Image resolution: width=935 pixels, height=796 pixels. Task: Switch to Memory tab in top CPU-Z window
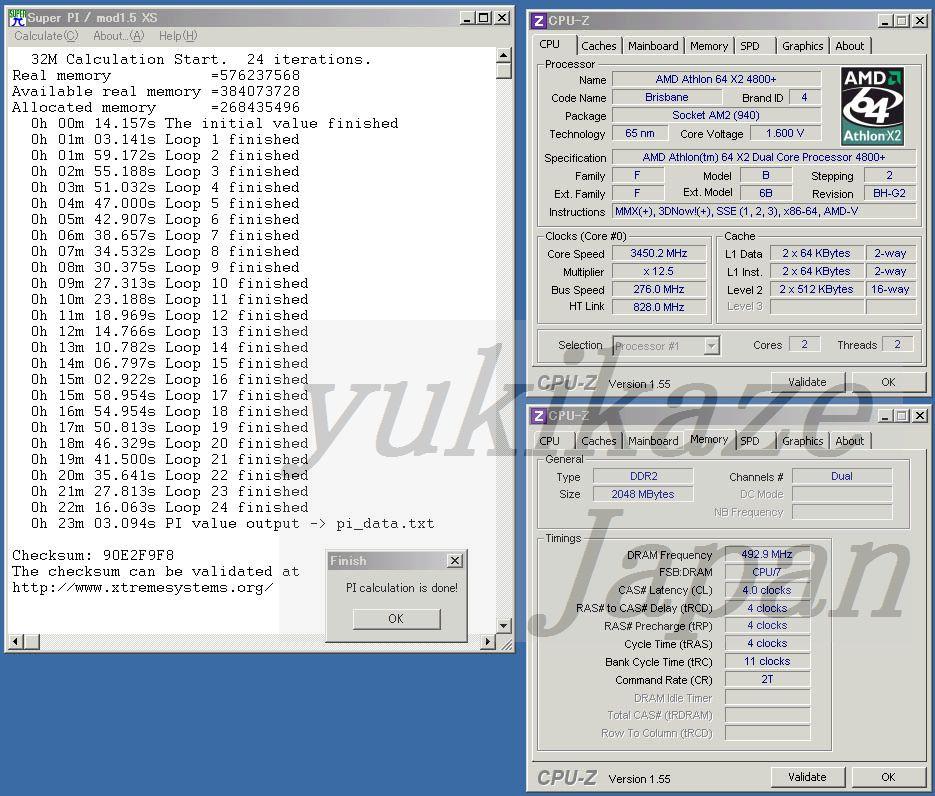(709, 46)
